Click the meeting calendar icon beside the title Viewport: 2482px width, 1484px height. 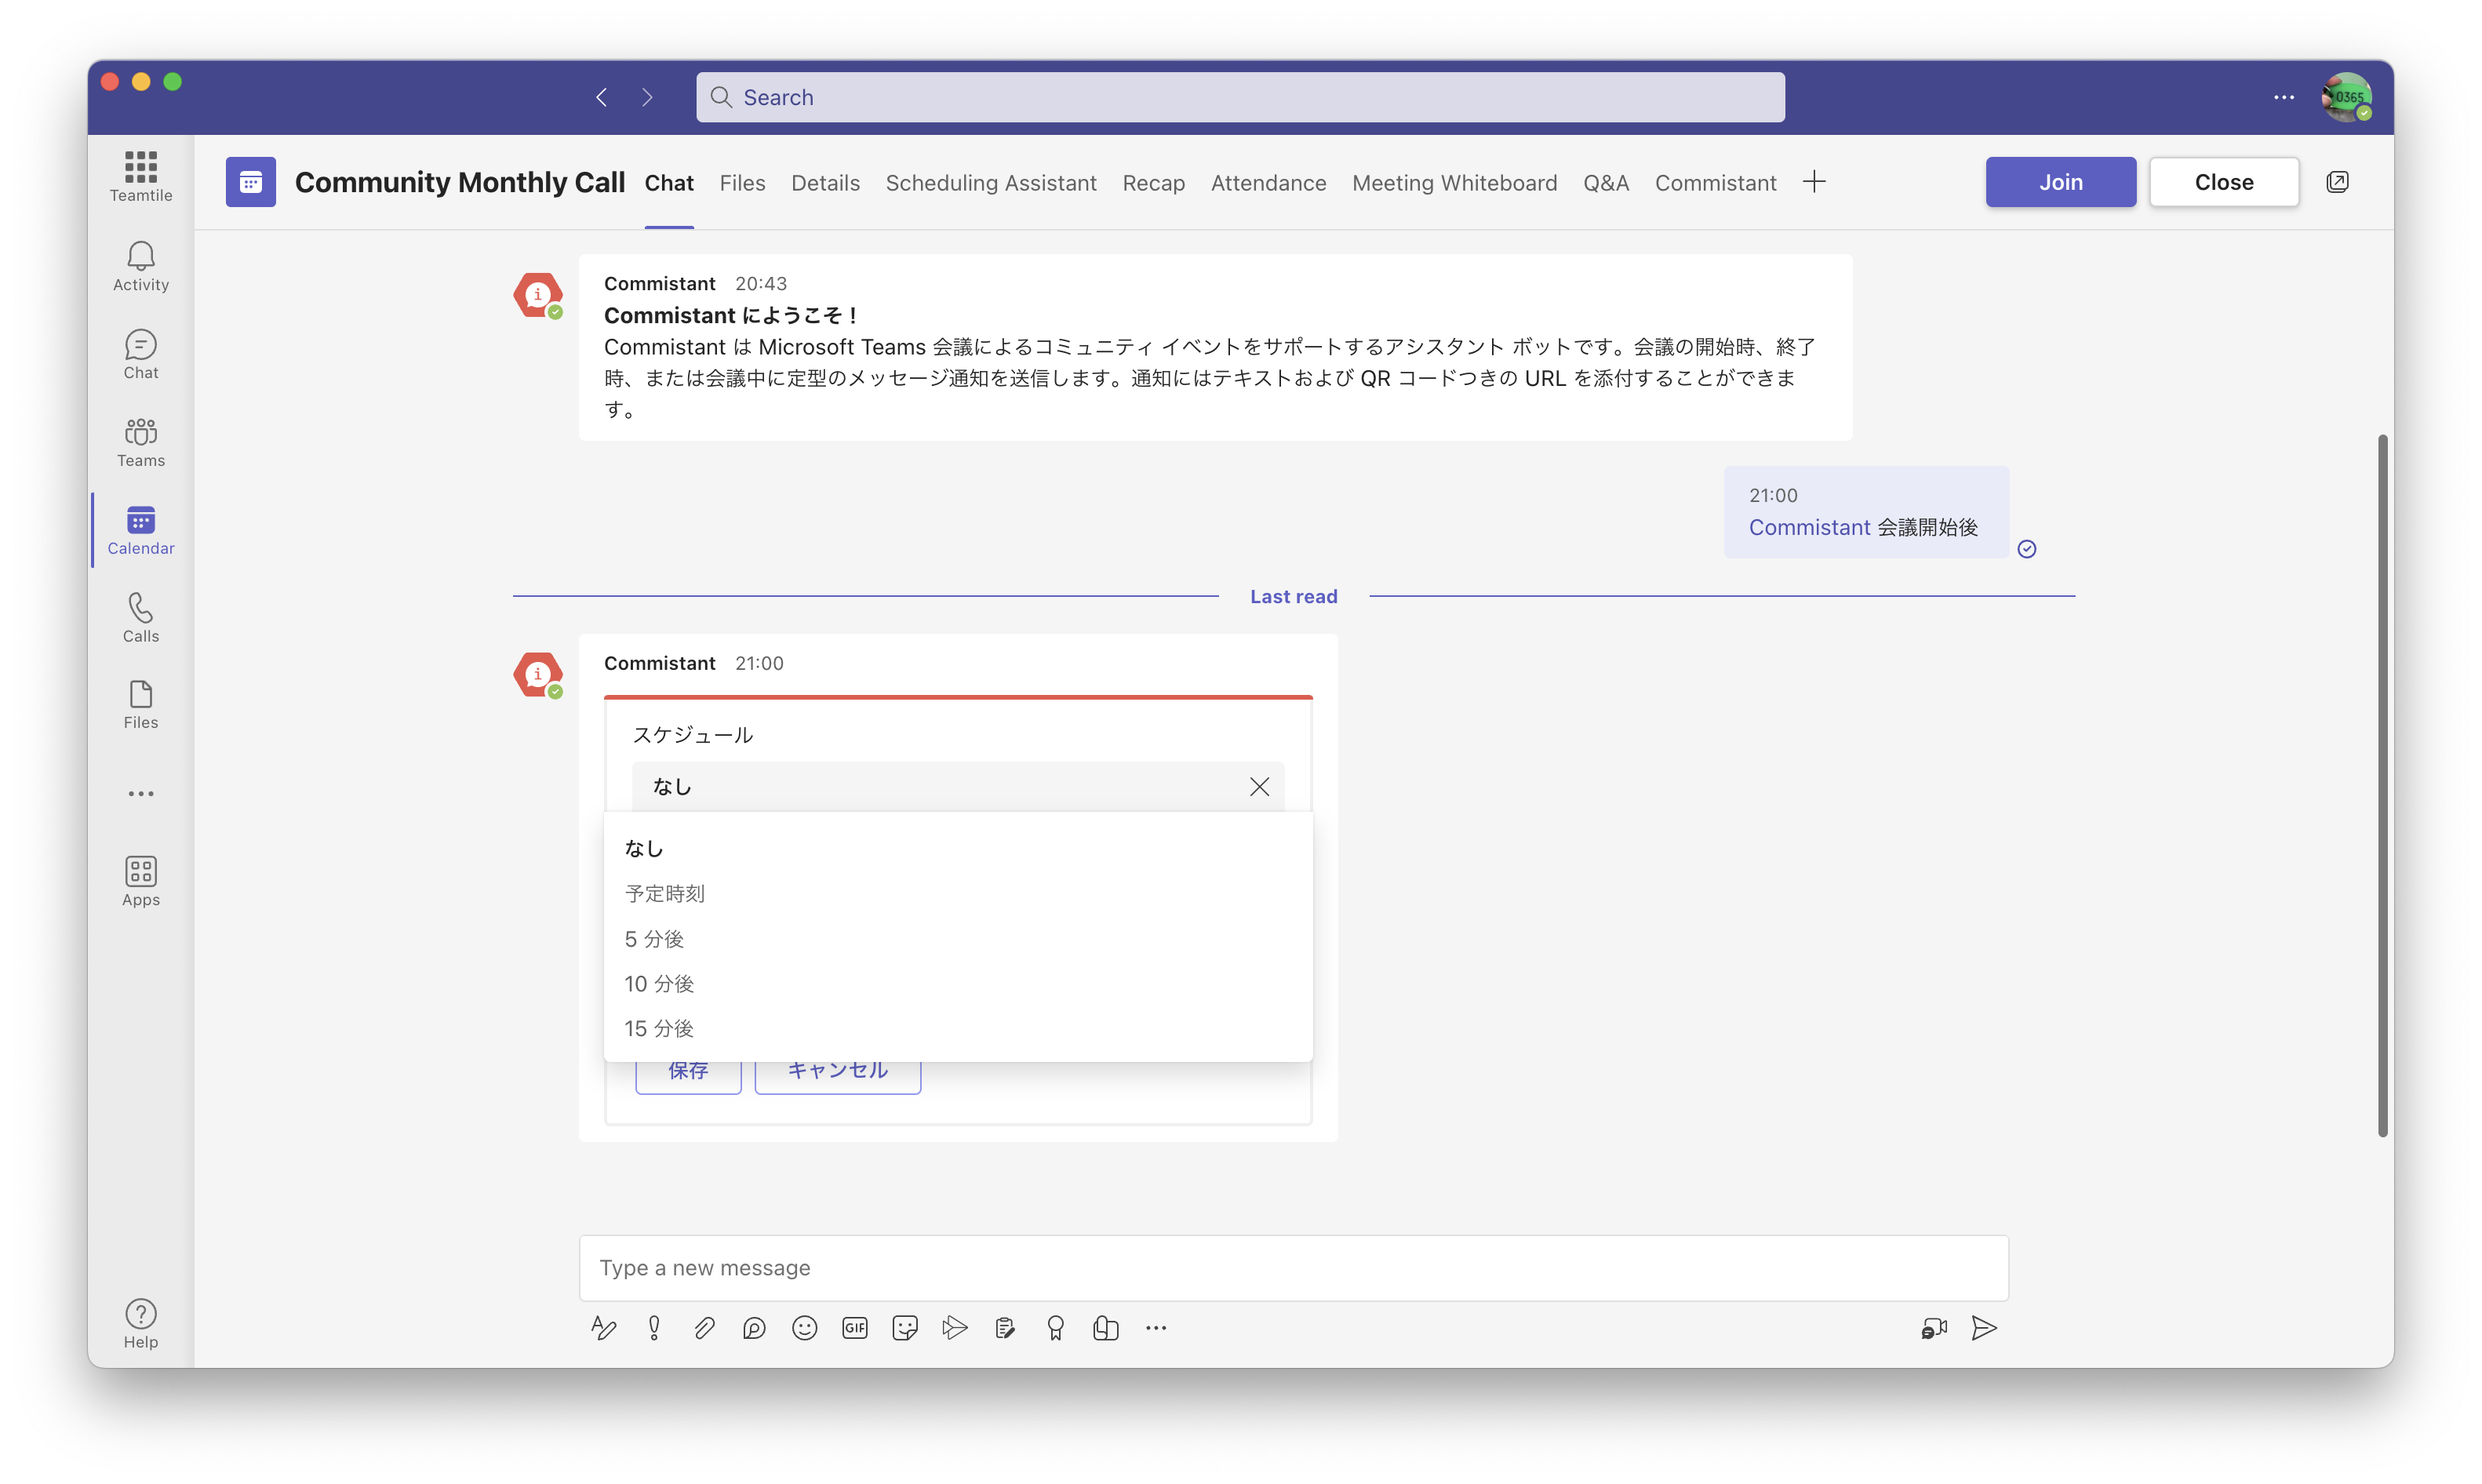click(251, 182)
